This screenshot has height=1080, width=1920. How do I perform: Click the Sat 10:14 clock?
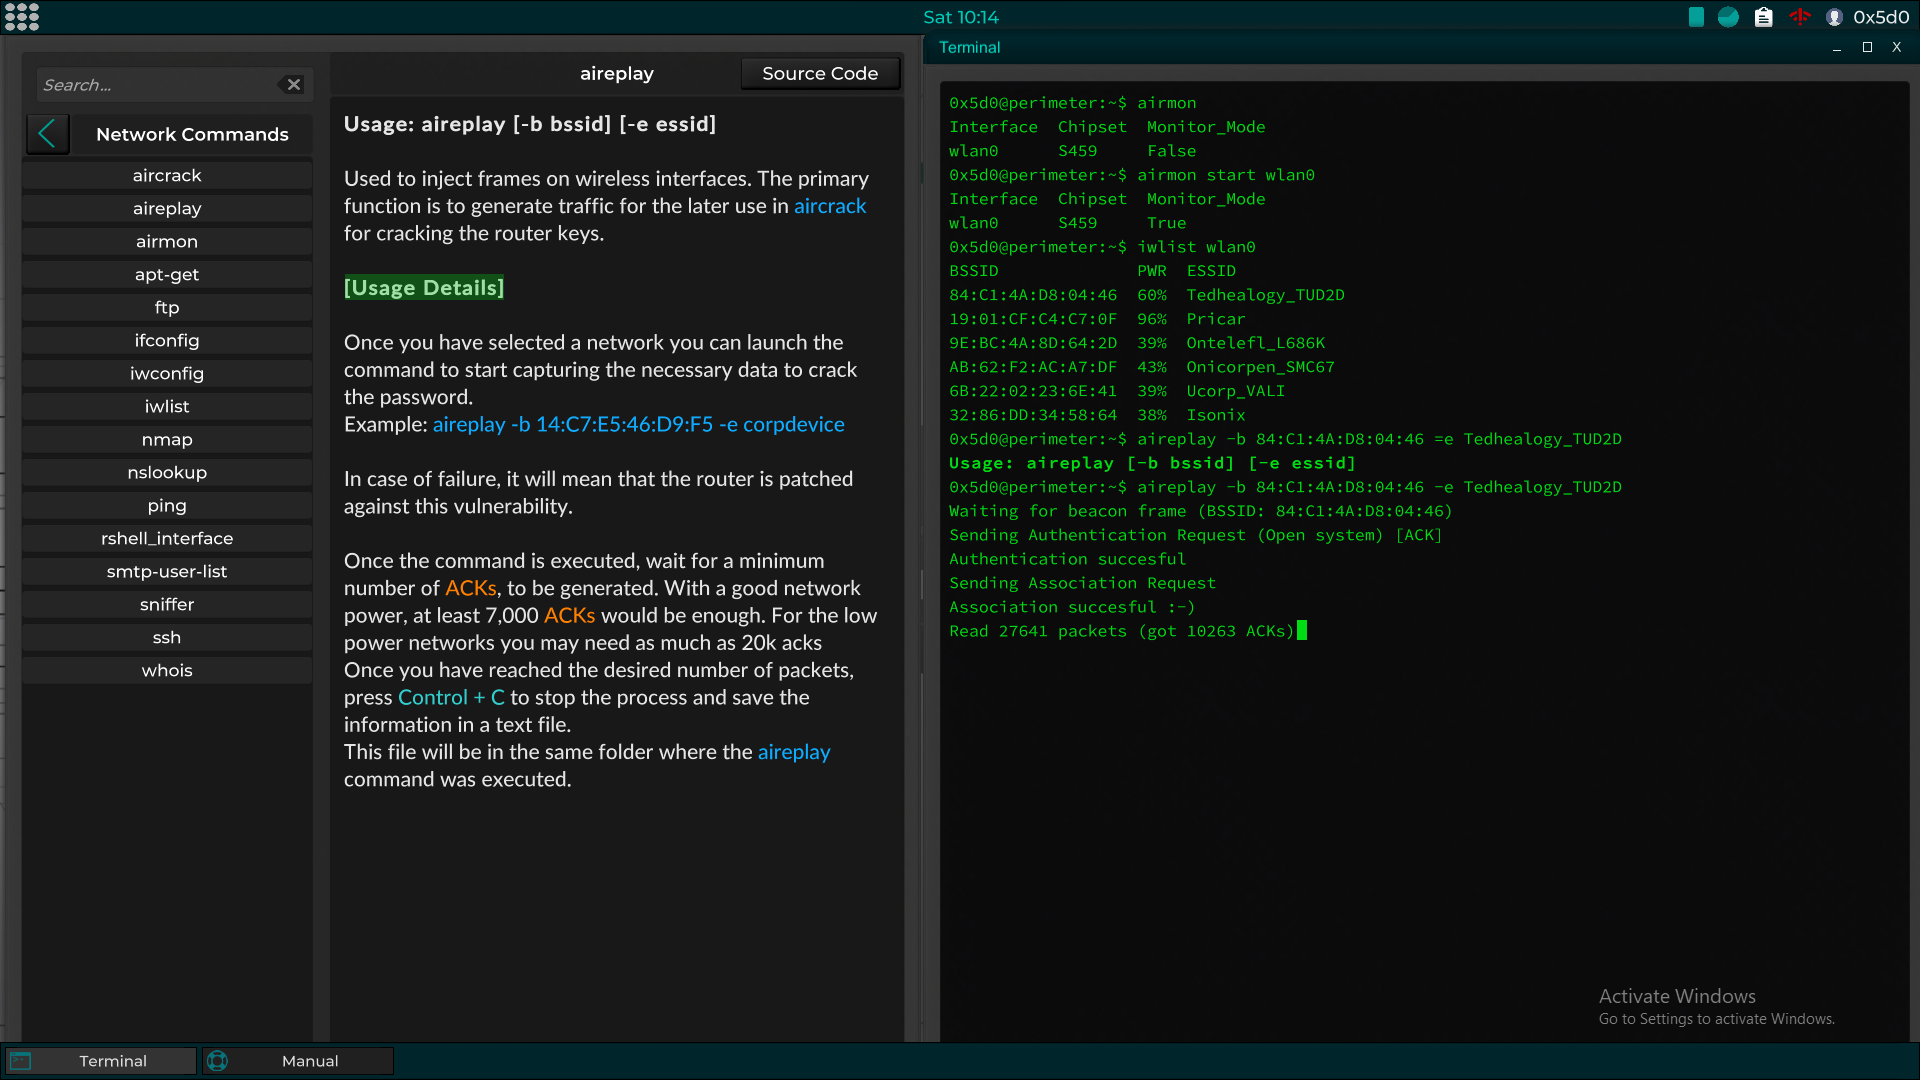point(960,17)
